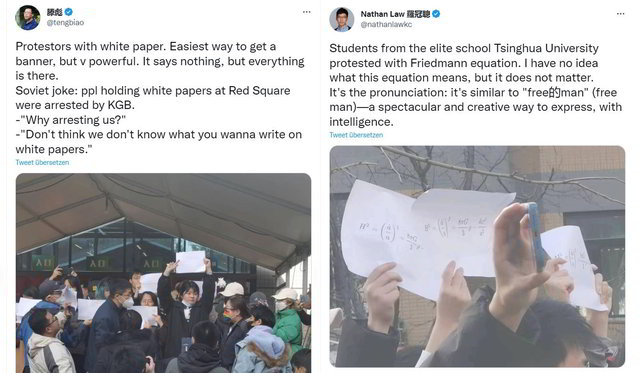This screenshot has width=640, height=373.
Task: Open more options on Nathan Law's tweet
Action: click(x=620, y=14)
